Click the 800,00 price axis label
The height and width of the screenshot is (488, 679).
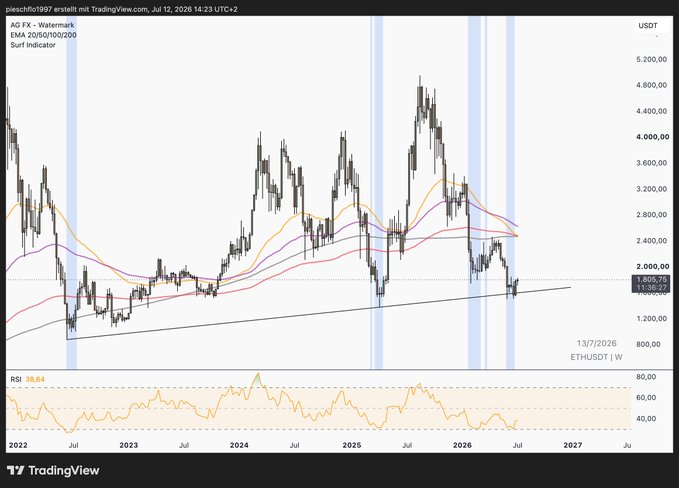648,344
